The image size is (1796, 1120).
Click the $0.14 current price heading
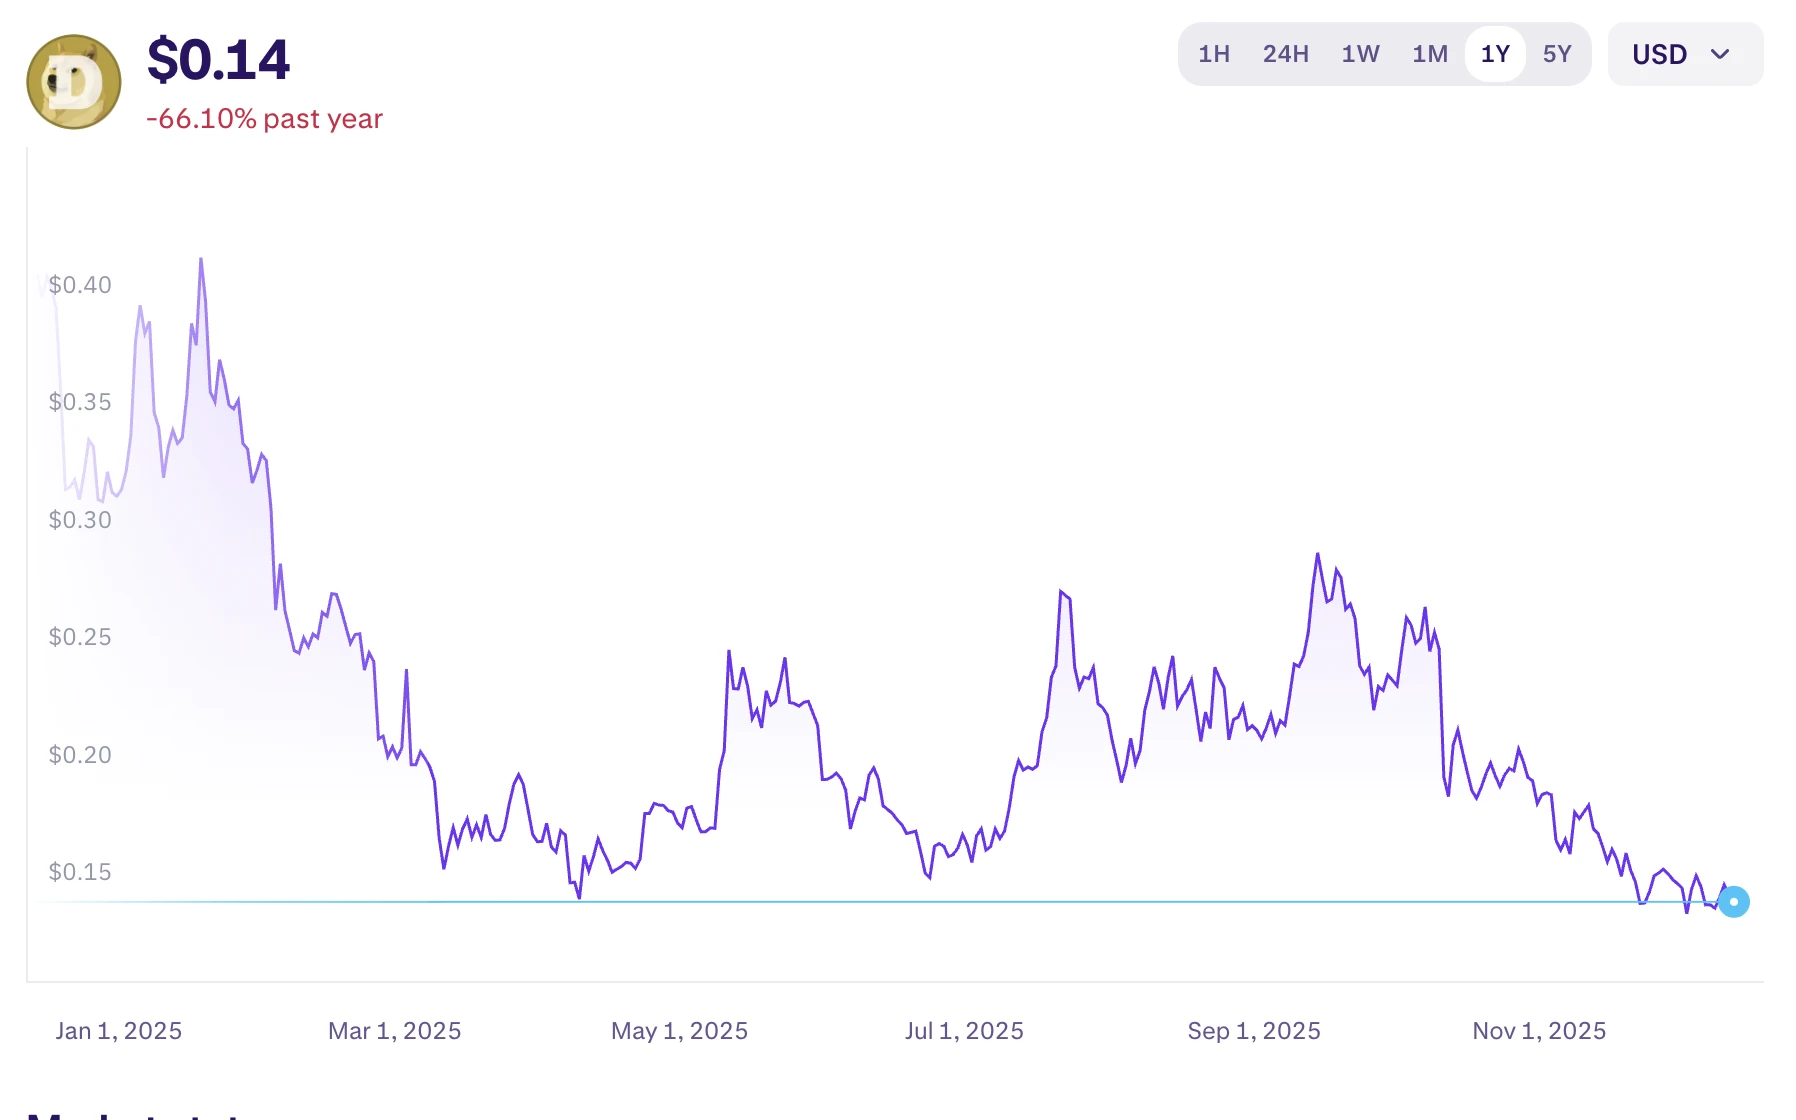coord(218,60)
